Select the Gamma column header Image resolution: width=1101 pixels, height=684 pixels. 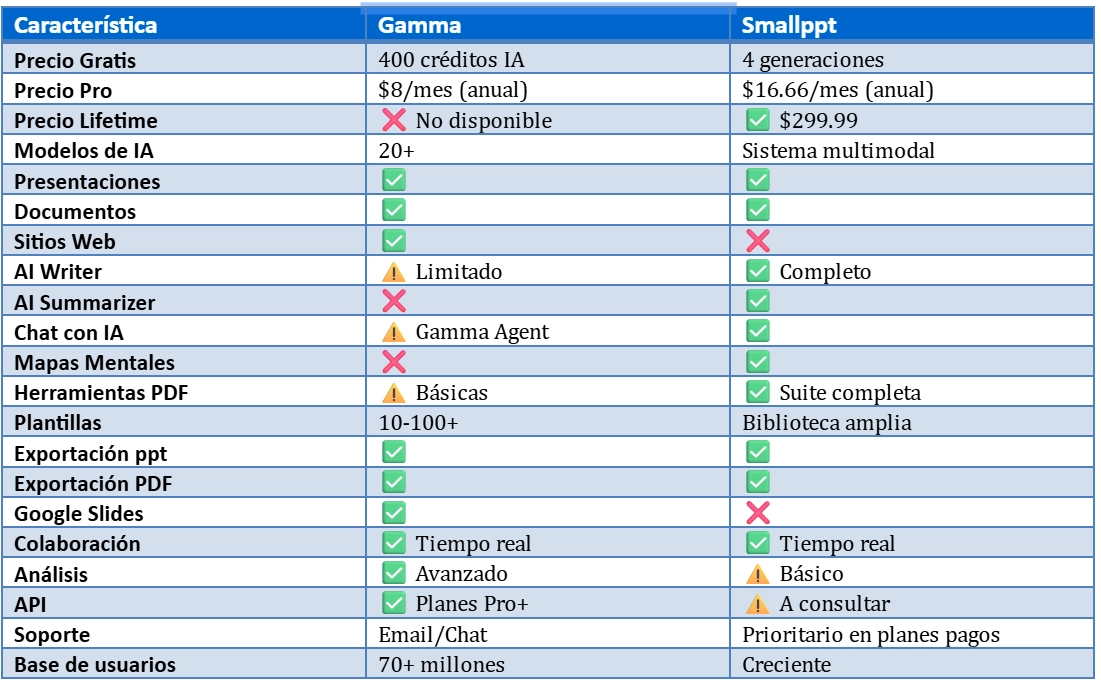[x=548, y=25]
